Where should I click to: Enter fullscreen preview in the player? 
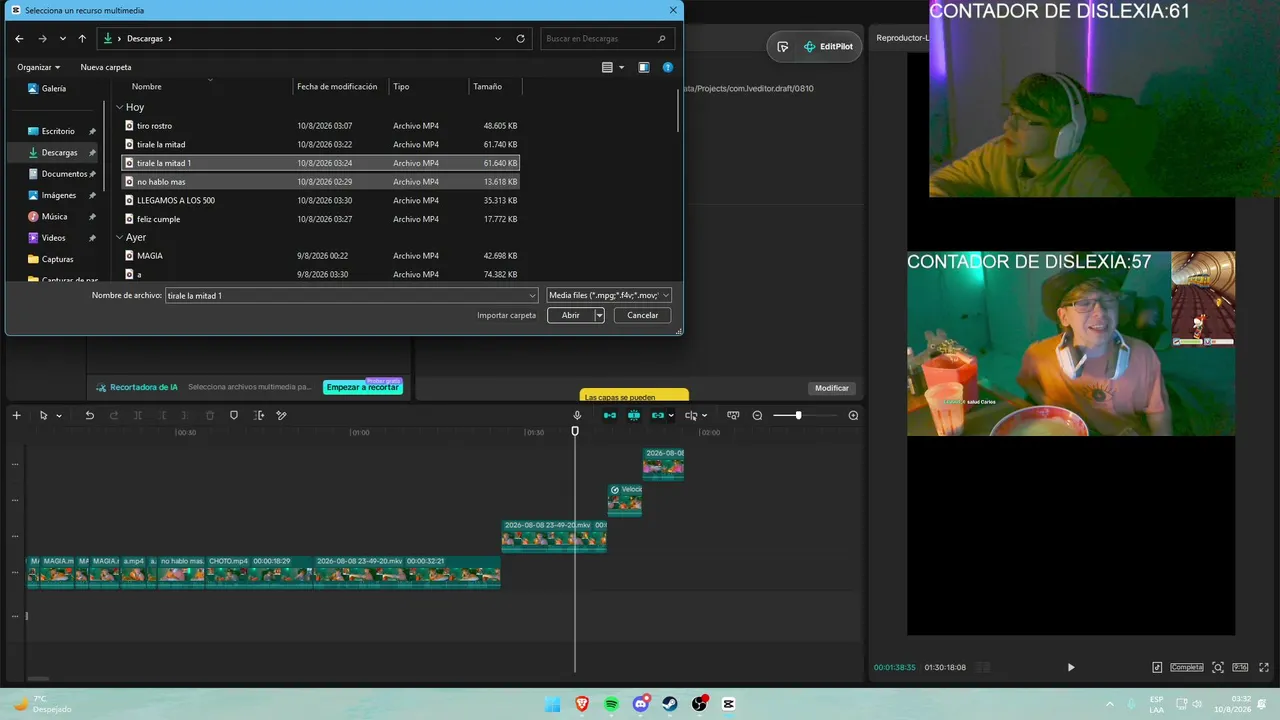click(x=1263, y=667)
